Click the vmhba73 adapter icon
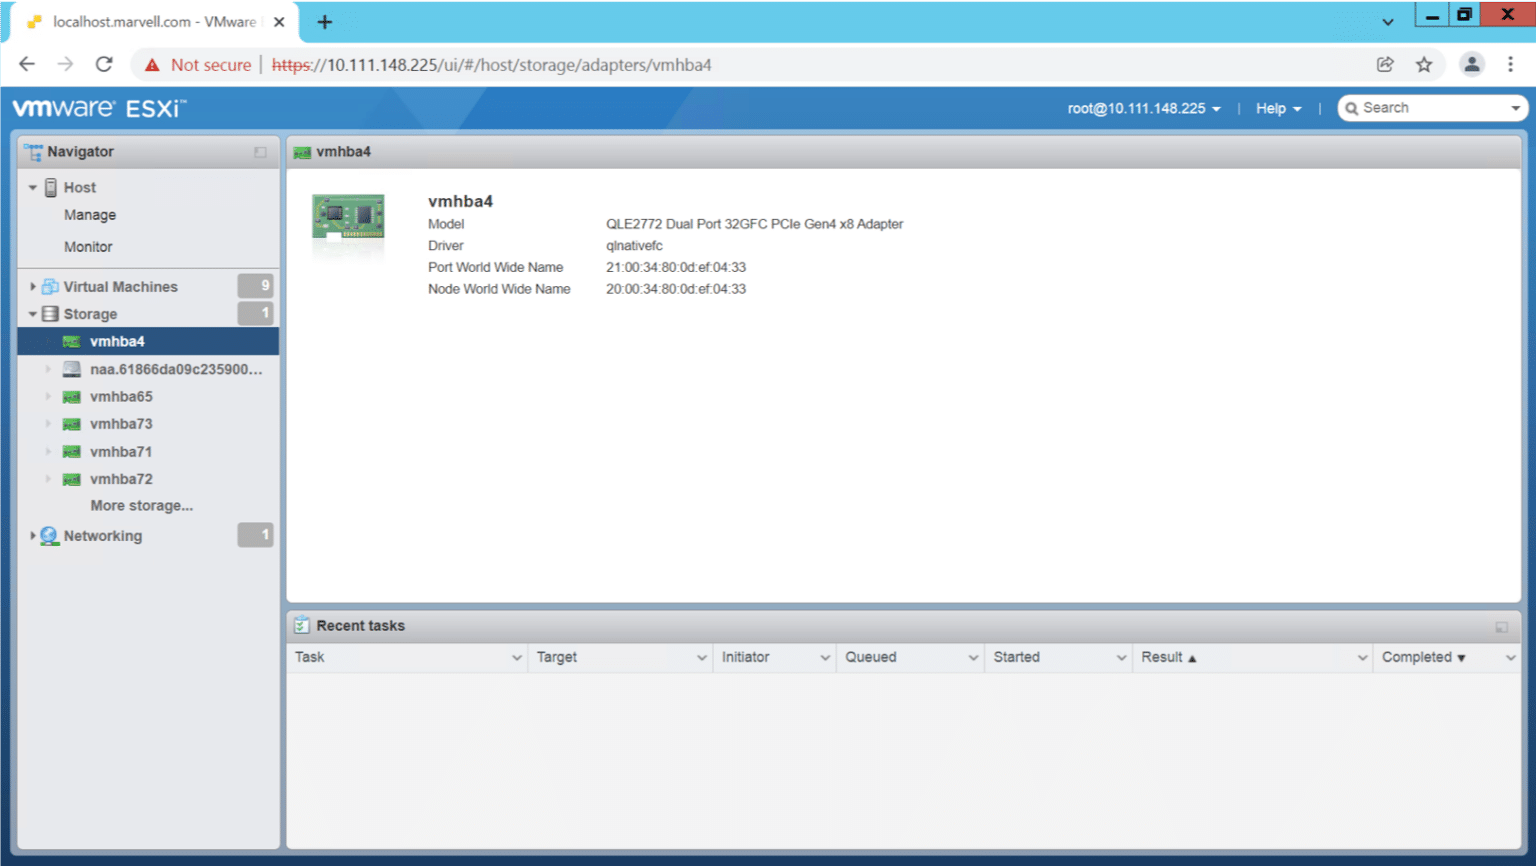The height and width of the screenshot is (866, 1536). click(72, 424)
